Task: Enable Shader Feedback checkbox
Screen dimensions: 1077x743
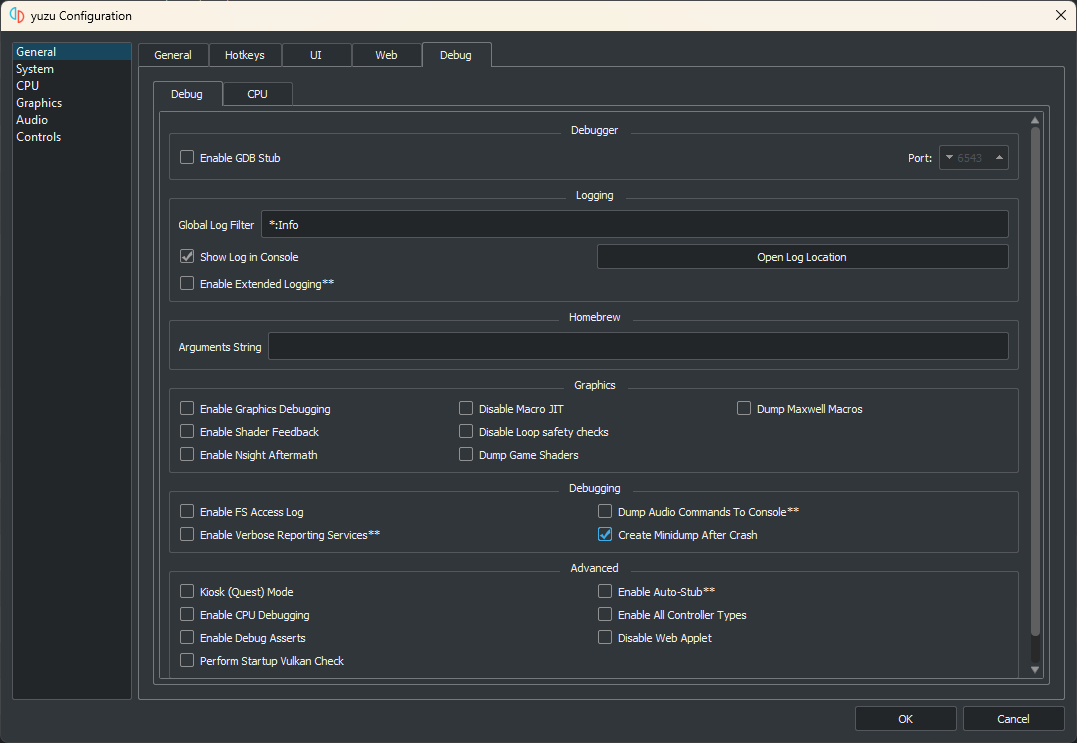Action: pos(187,431)
